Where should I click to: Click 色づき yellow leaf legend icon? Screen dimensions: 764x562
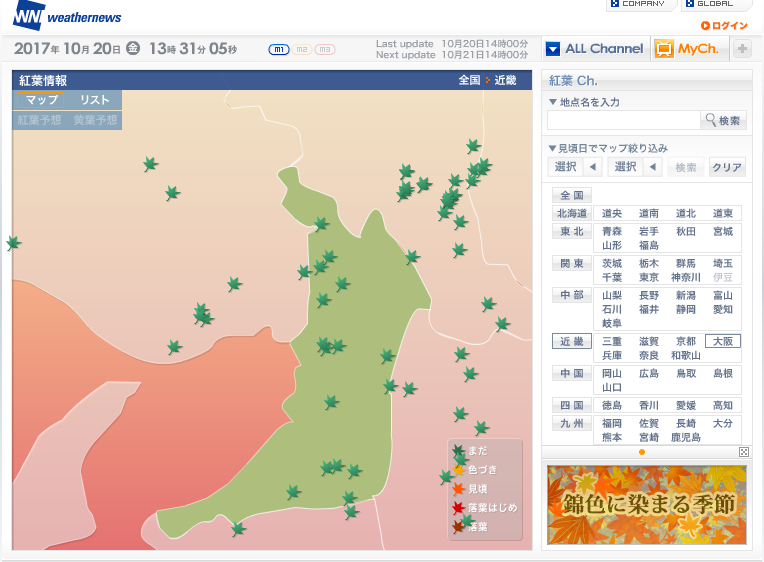(458, 470)
